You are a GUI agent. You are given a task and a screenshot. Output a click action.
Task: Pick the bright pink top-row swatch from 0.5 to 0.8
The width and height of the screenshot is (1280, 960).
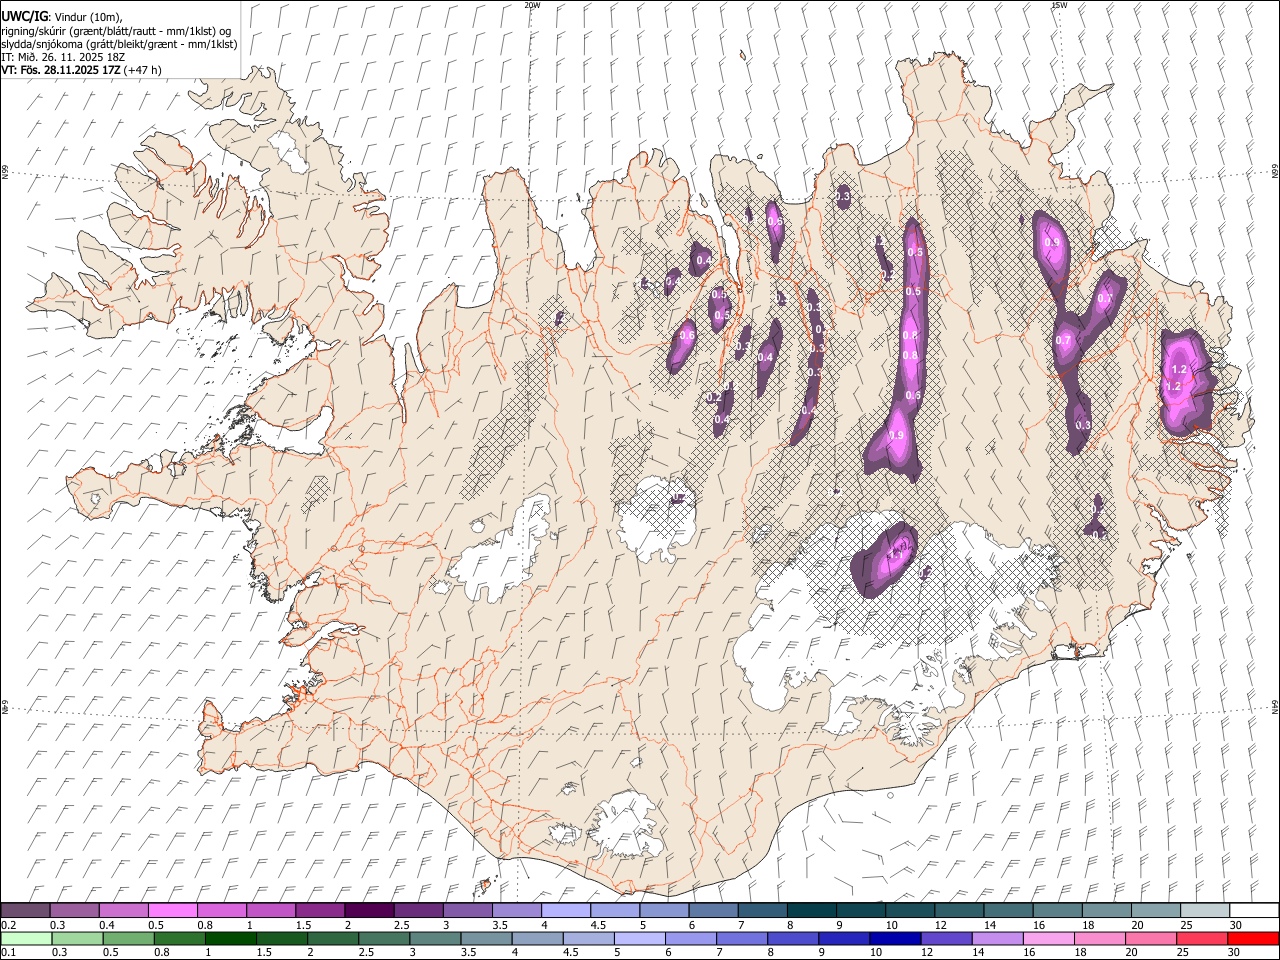(172, 911)
